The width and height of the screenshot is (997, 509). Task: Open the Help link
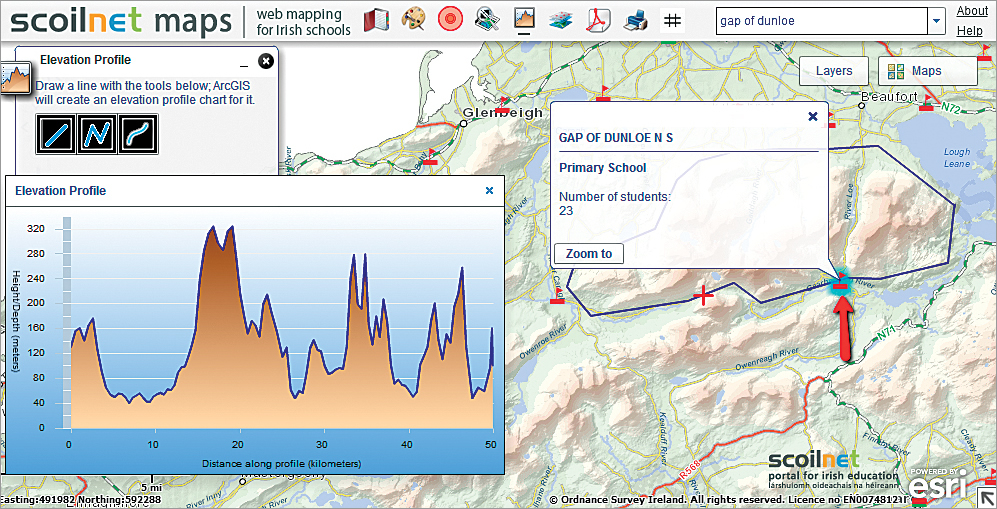pos(970,31)
